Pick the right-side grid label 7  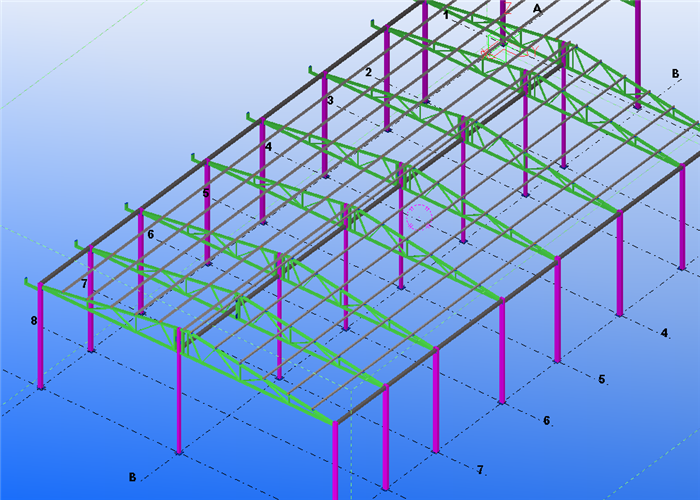pos(480,470)
